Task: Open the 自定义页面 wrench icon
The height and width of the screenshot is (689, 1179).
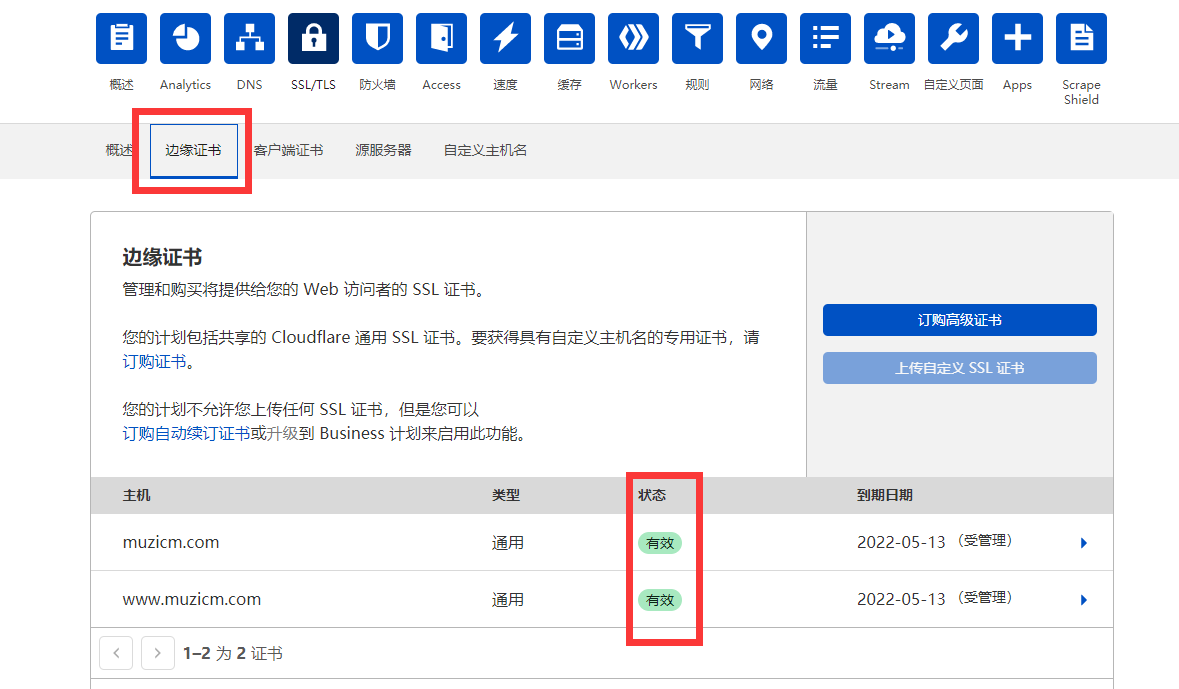Action: 953,38
